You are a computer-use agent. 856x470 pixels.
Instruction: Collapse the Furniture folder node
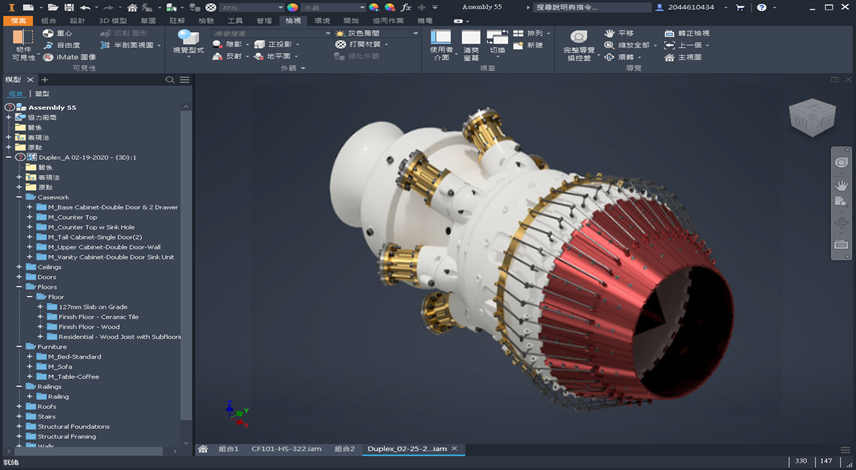tap(19, 347)
